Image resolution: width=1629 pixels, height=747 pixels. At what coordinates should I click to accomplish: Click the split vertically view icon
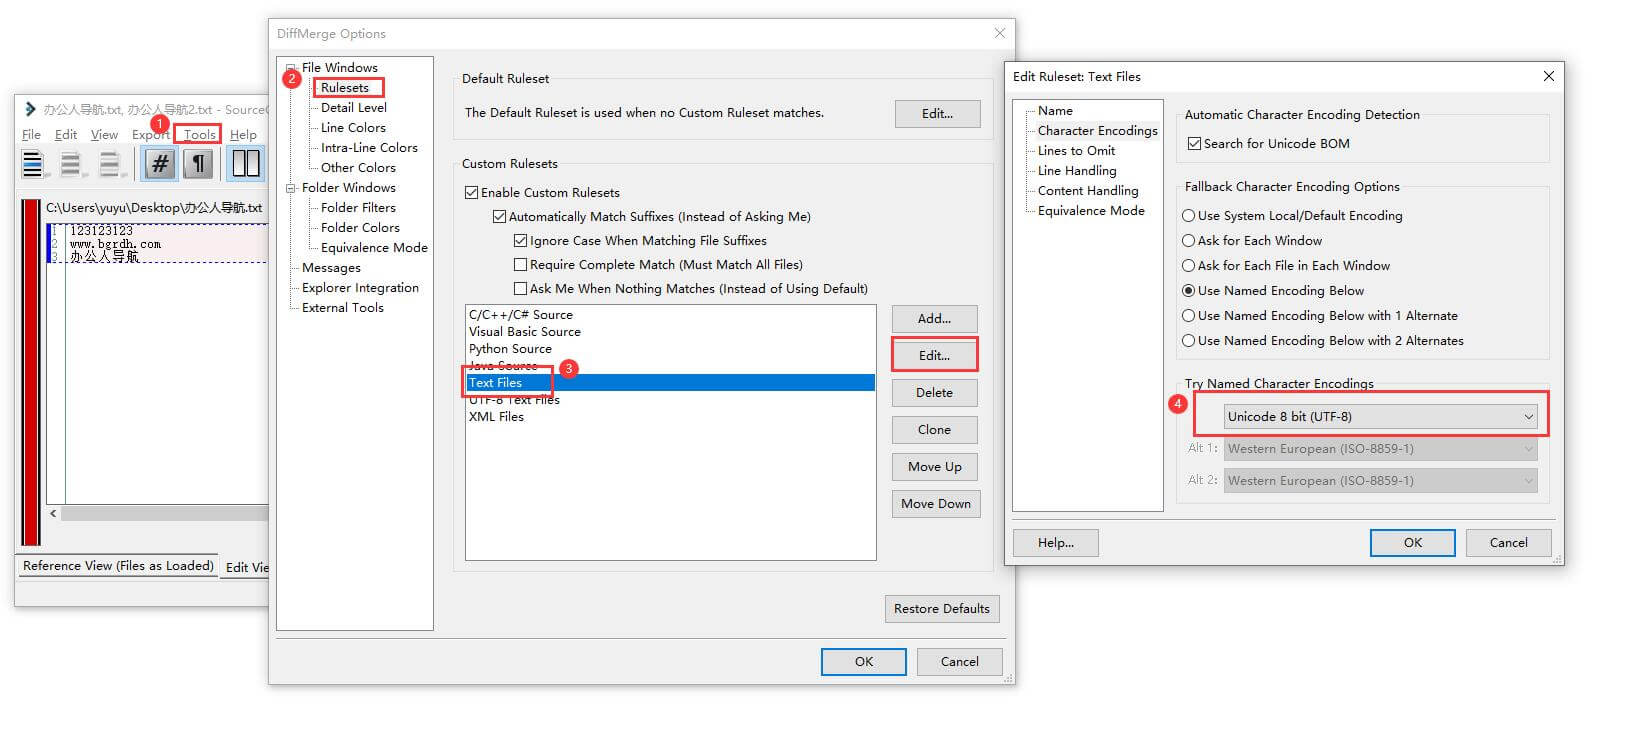pos(245,163)
